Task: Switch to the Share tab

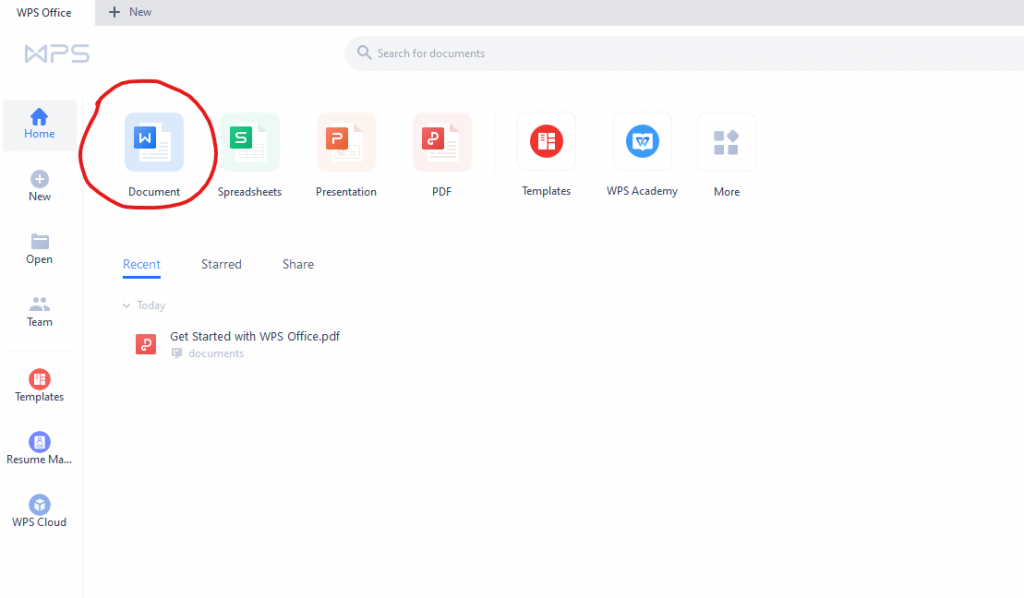Action: (298, 264)
